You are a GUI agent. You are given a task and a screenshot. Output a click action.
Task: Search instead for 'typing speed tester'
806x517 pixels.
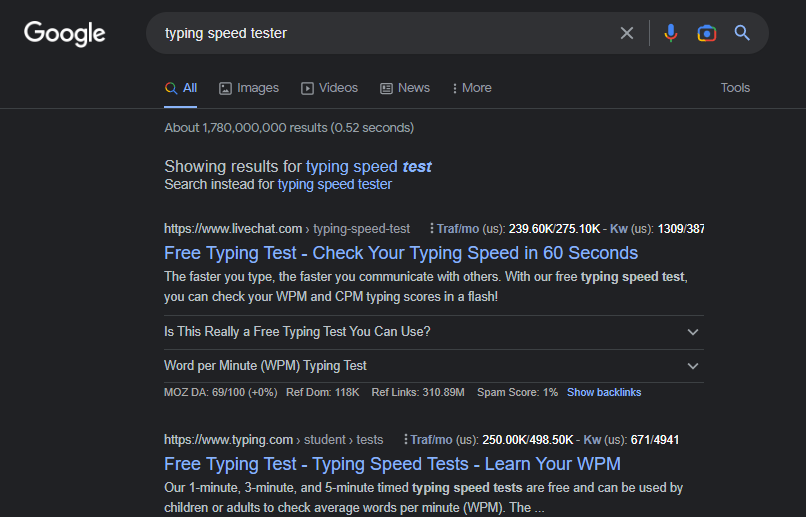(335, 184)
